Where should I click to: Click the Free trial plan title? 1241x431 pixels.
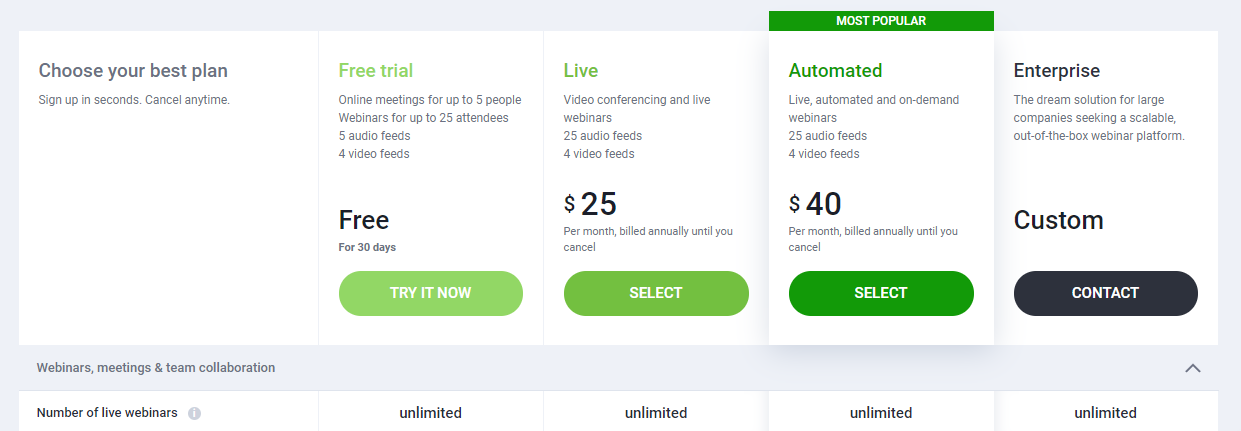coord(375,71)
